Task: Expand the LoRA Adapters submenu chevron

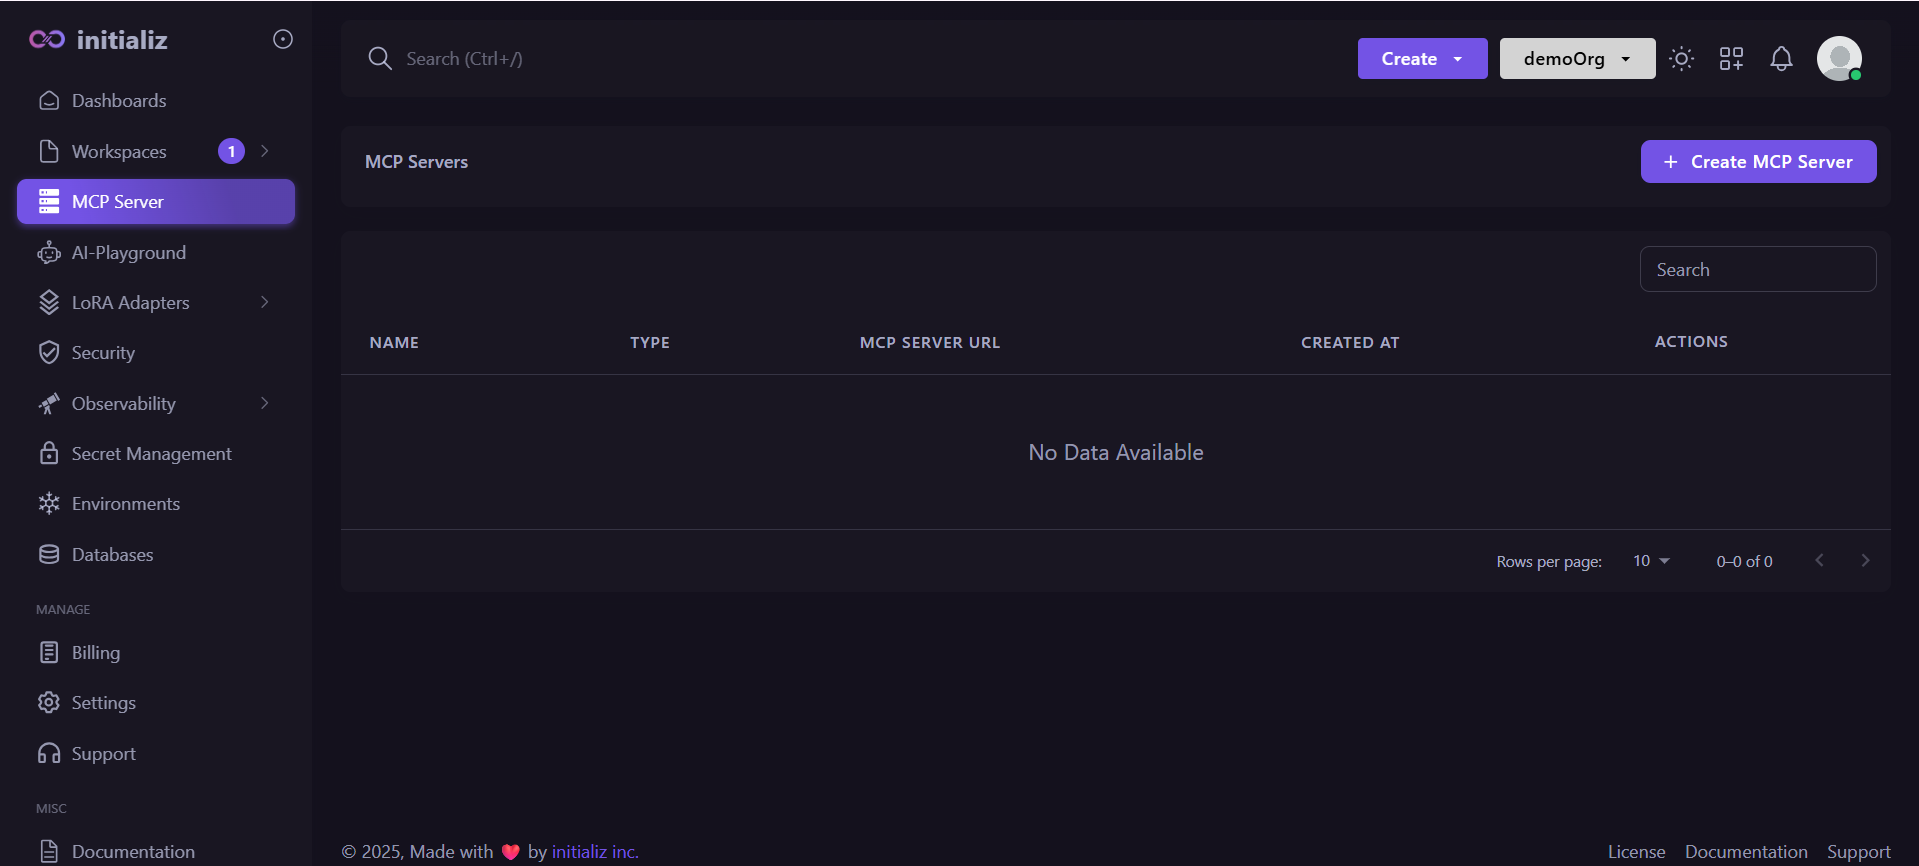Action: pos(265,302)
